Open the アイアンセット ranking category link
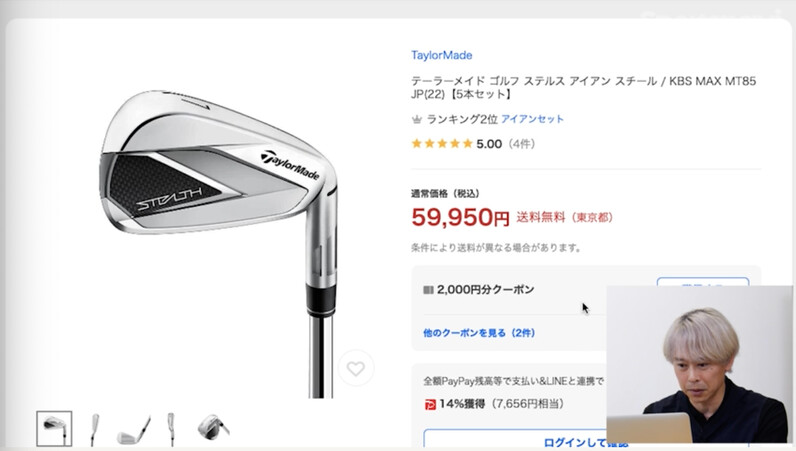The height and width of the screenshot is (451, 796). 533,119
